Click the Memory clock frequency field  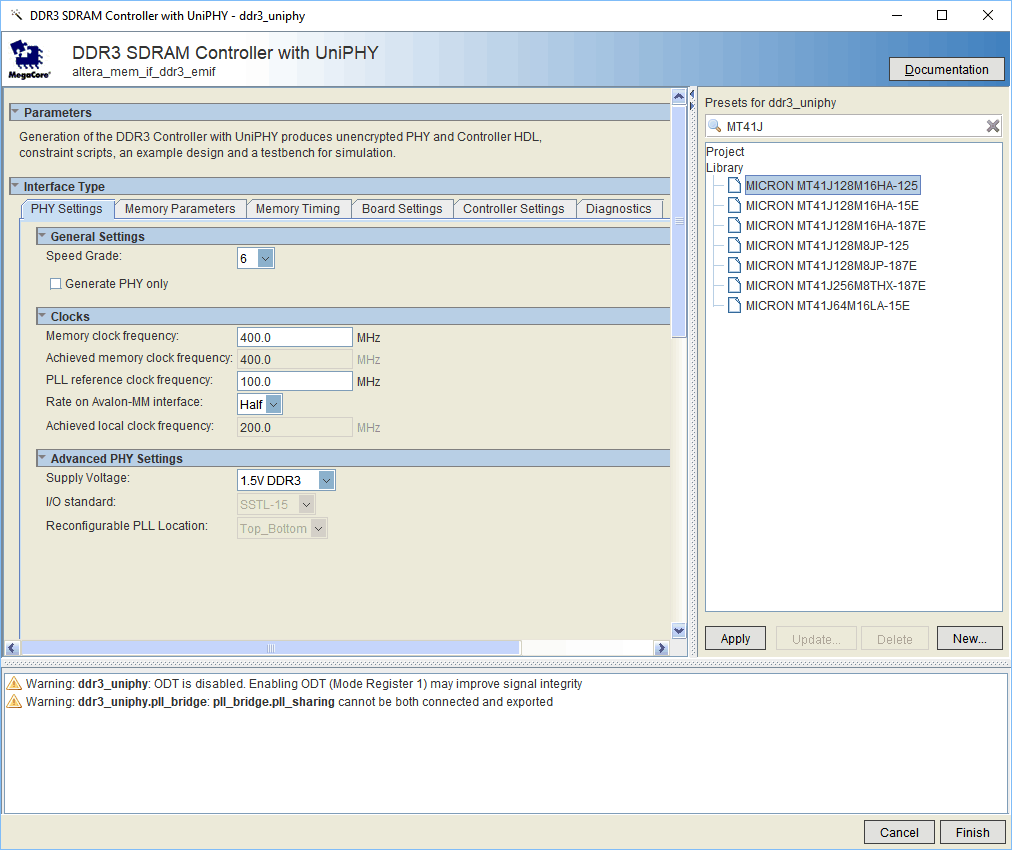click(295, 337)
